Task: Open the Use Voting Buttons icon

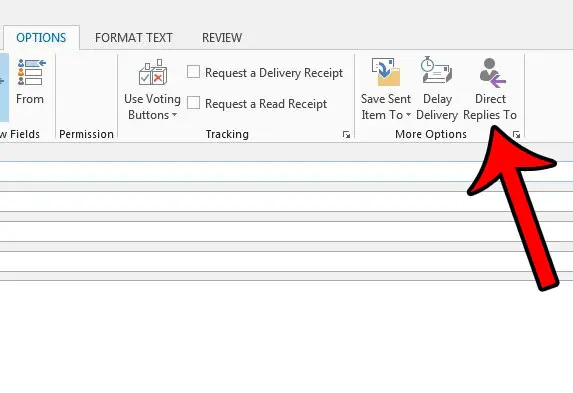Action: pyautogui.click(x=153, y=72)
